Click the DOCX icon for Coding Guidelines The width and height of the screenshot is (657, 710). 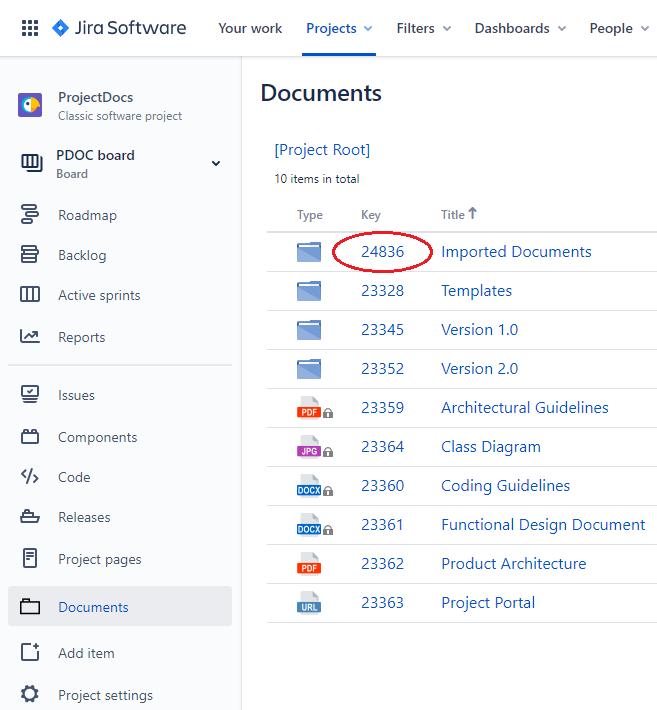coord(309,486)
